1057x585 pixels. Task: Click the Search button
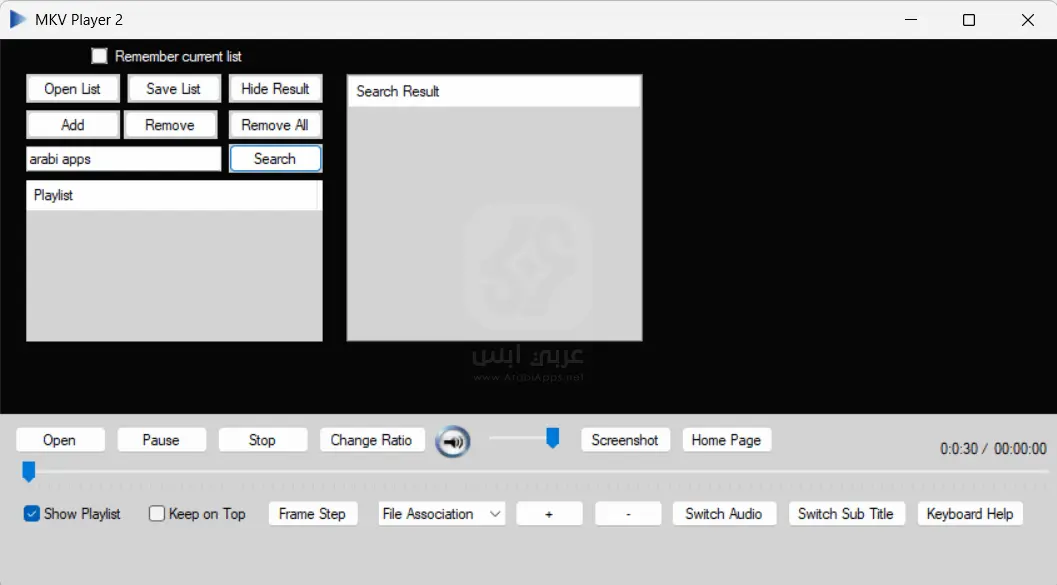coord(275,159)
